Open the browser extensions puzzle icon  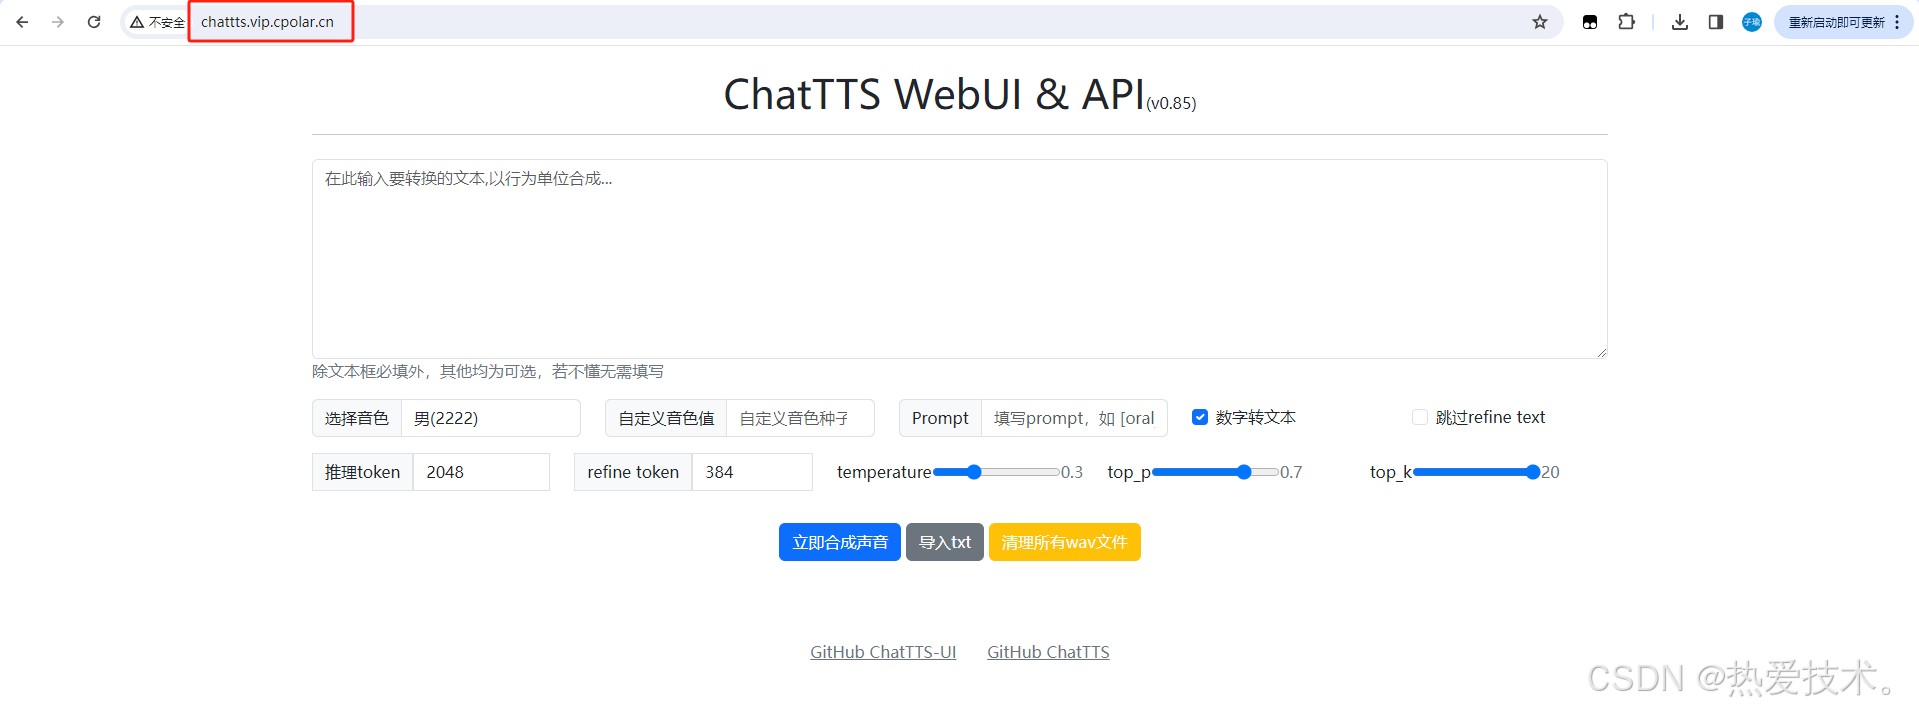click(1627, 22)
